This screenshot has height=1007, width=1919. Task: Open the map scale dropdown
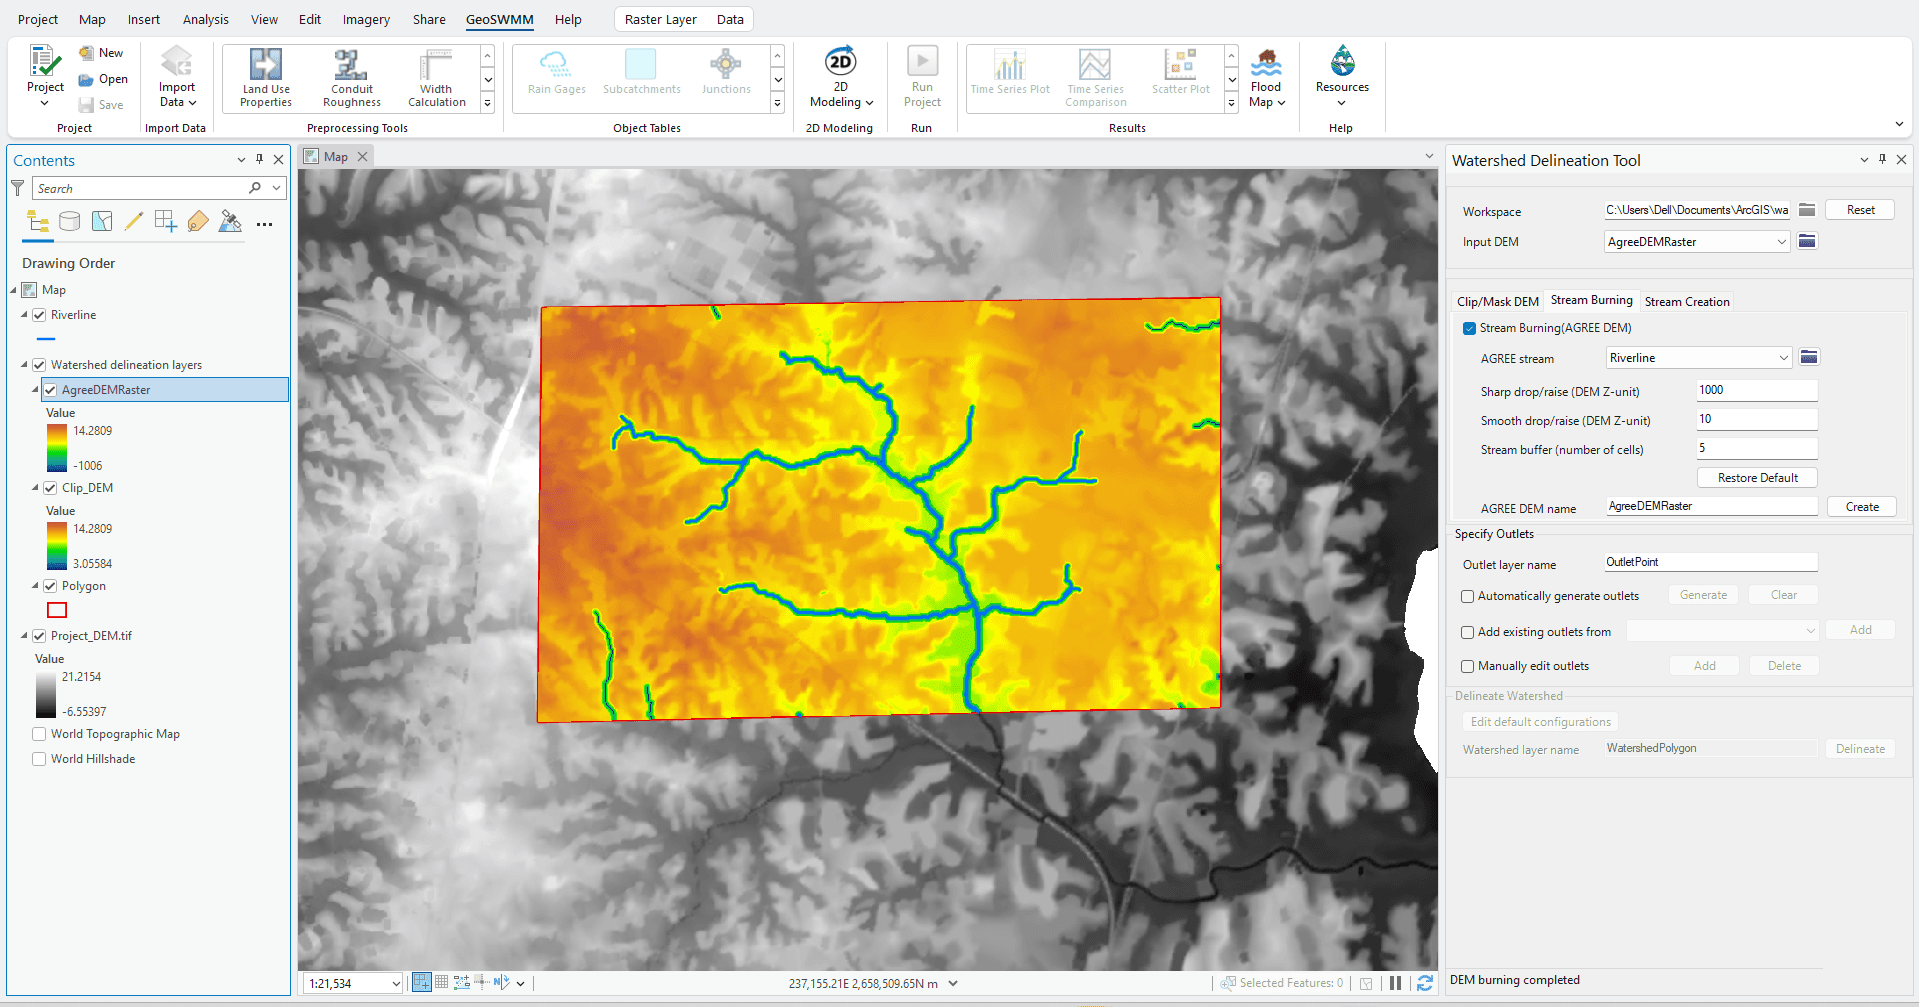pyautogui.click(x=396, y=984)
